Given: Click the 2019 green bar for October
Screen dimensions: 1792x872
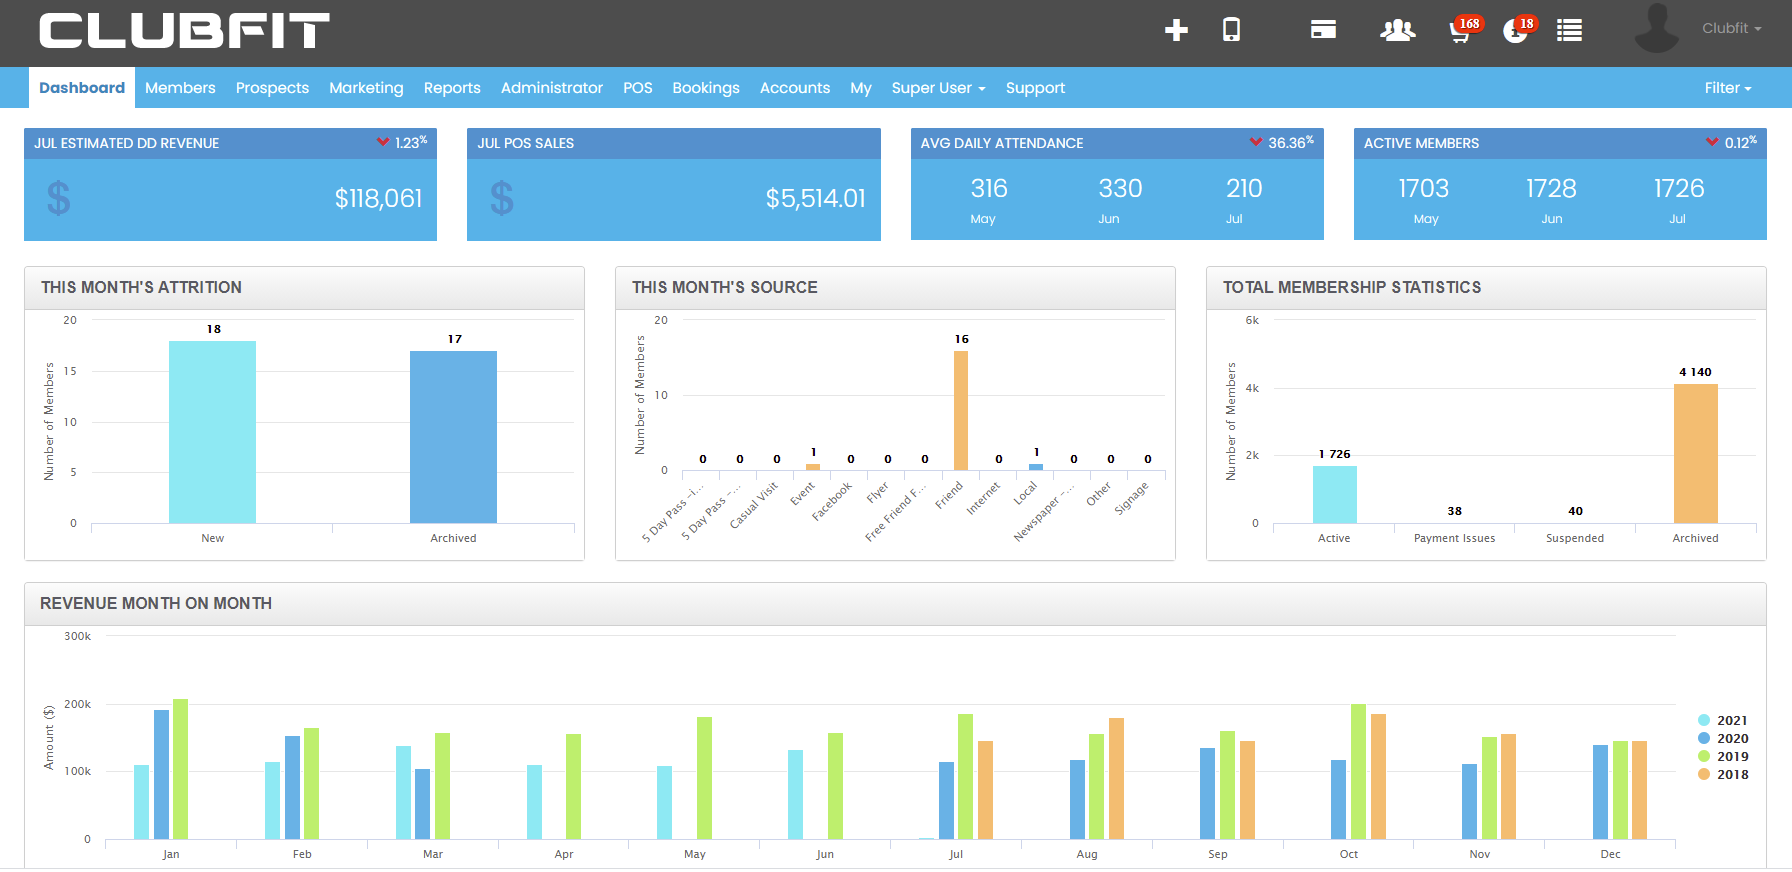Looking at the screenshot, I should pyautogui.click(x=1358, y=771).
